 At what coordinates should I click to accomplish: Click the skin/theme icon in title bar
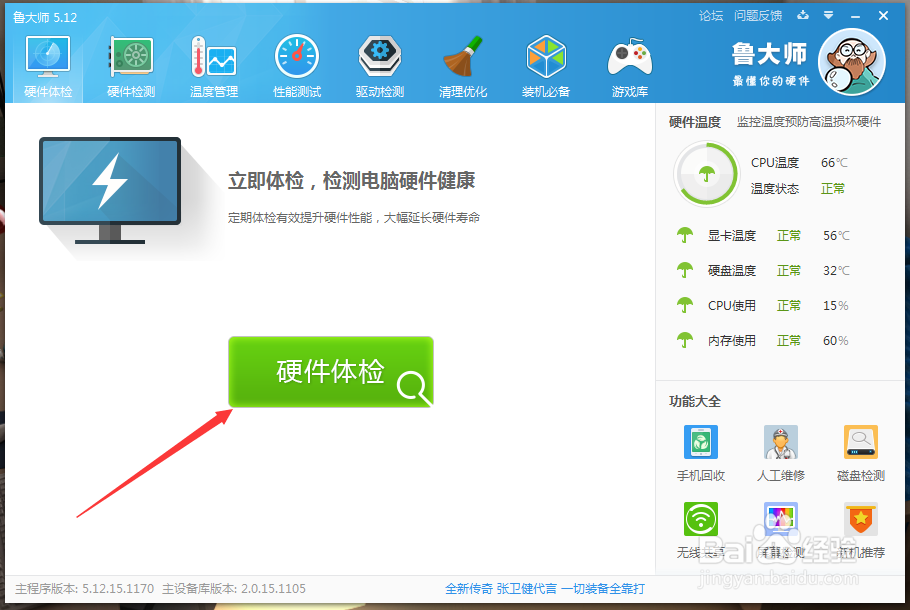click(803, 15)
